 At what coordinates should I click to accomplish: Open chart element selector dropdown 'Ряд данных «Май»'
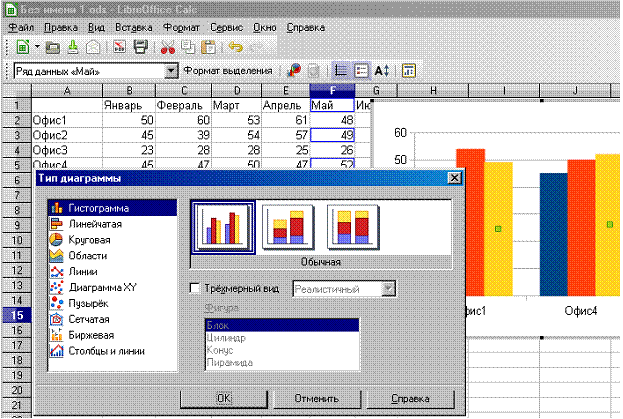click(x=171, y=71)
